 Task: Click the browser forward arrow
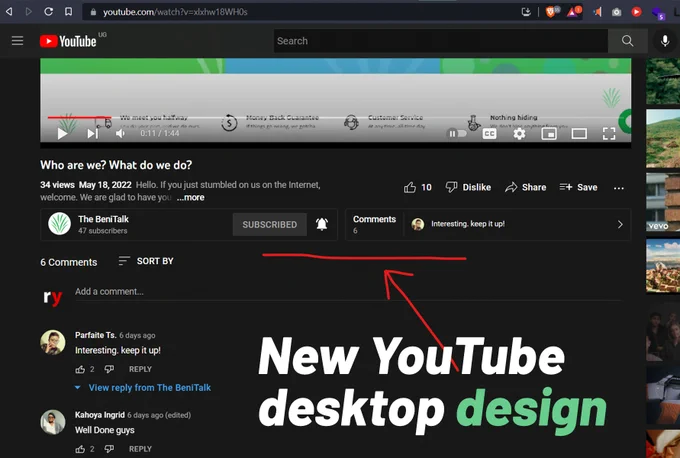pos(29,12)
